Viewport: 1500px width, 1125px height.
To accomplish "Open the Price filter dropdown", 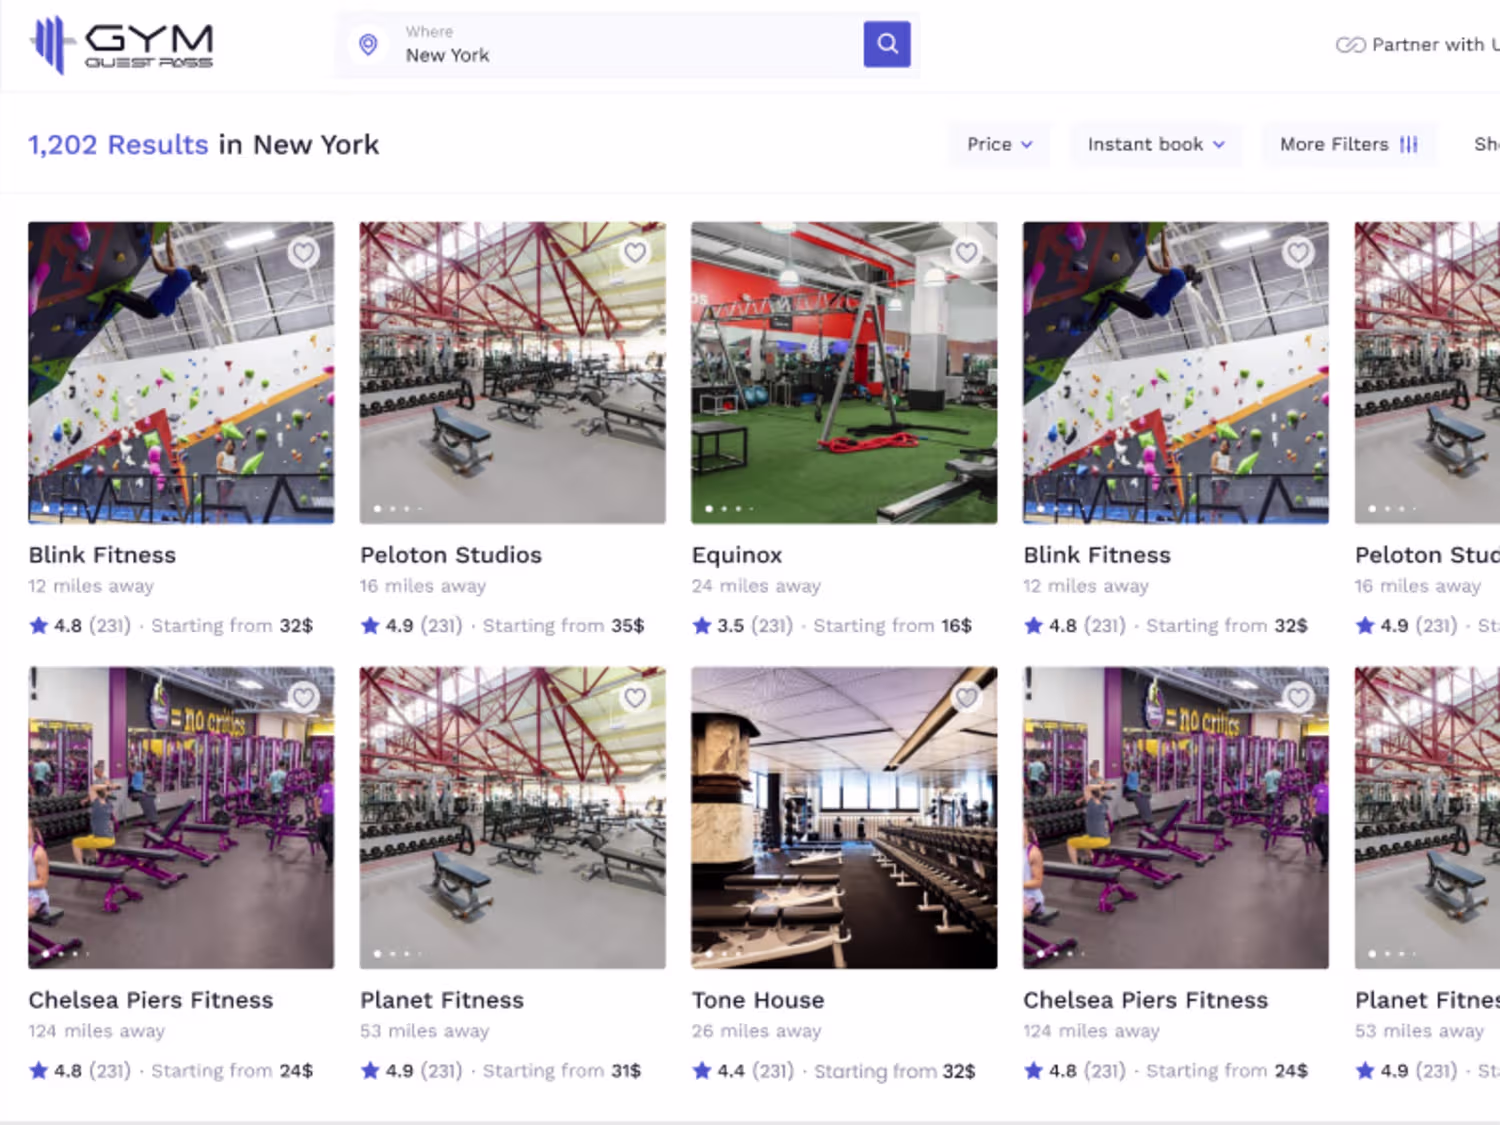I will 999,144.
